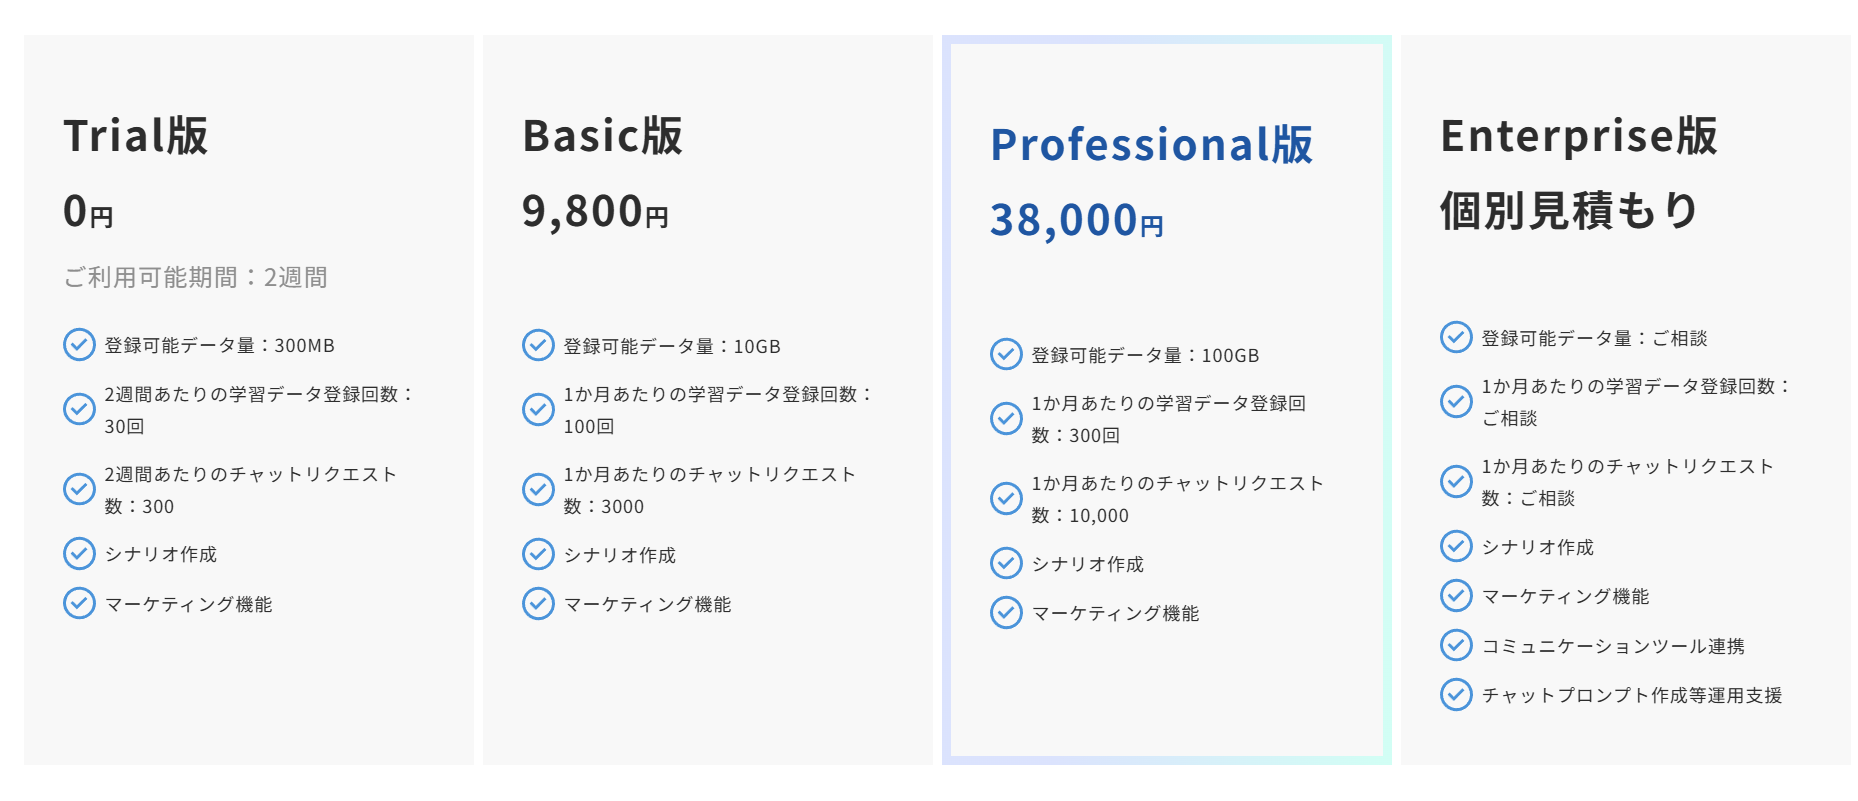Click ご利用可能期間：2週間 note
The height and width of the screenshot is (801, 1858).
pos(196,277)
